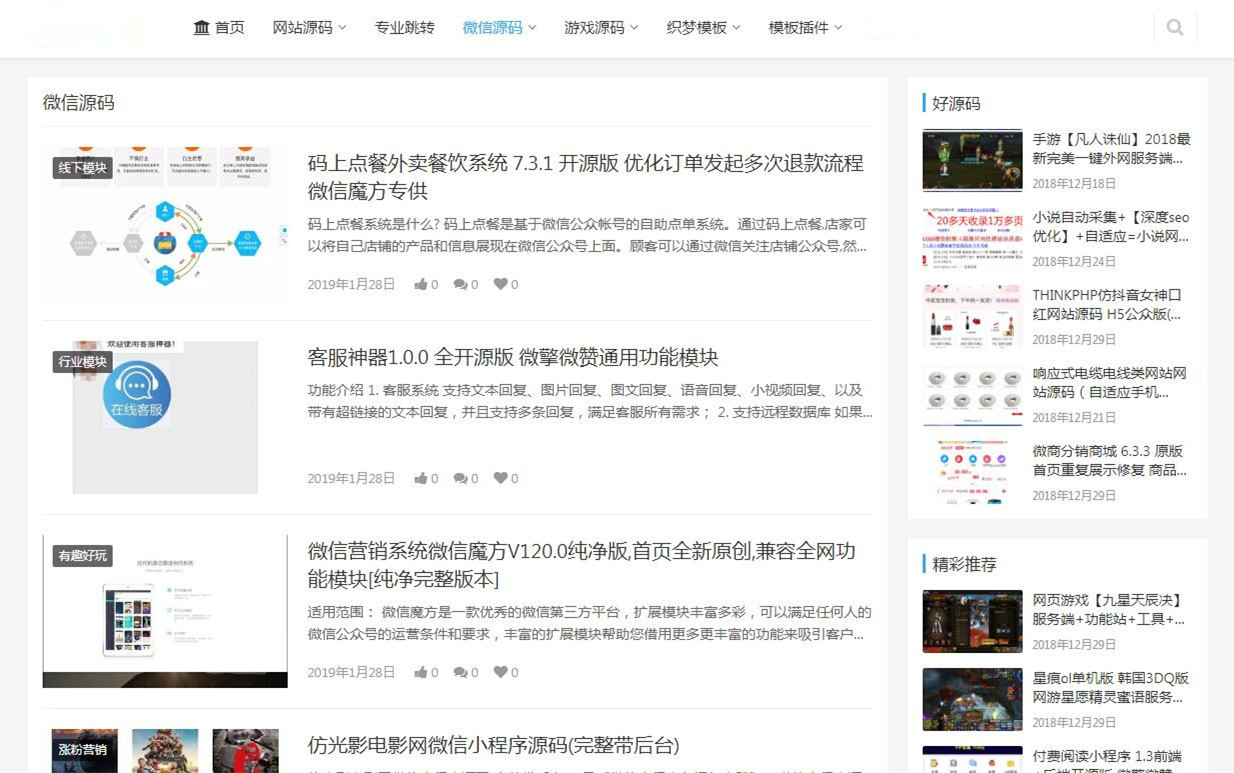Click the 2018年12月18日 date in sidebar
This screenshot has width=1234, height=773.
click(1075, 184)
